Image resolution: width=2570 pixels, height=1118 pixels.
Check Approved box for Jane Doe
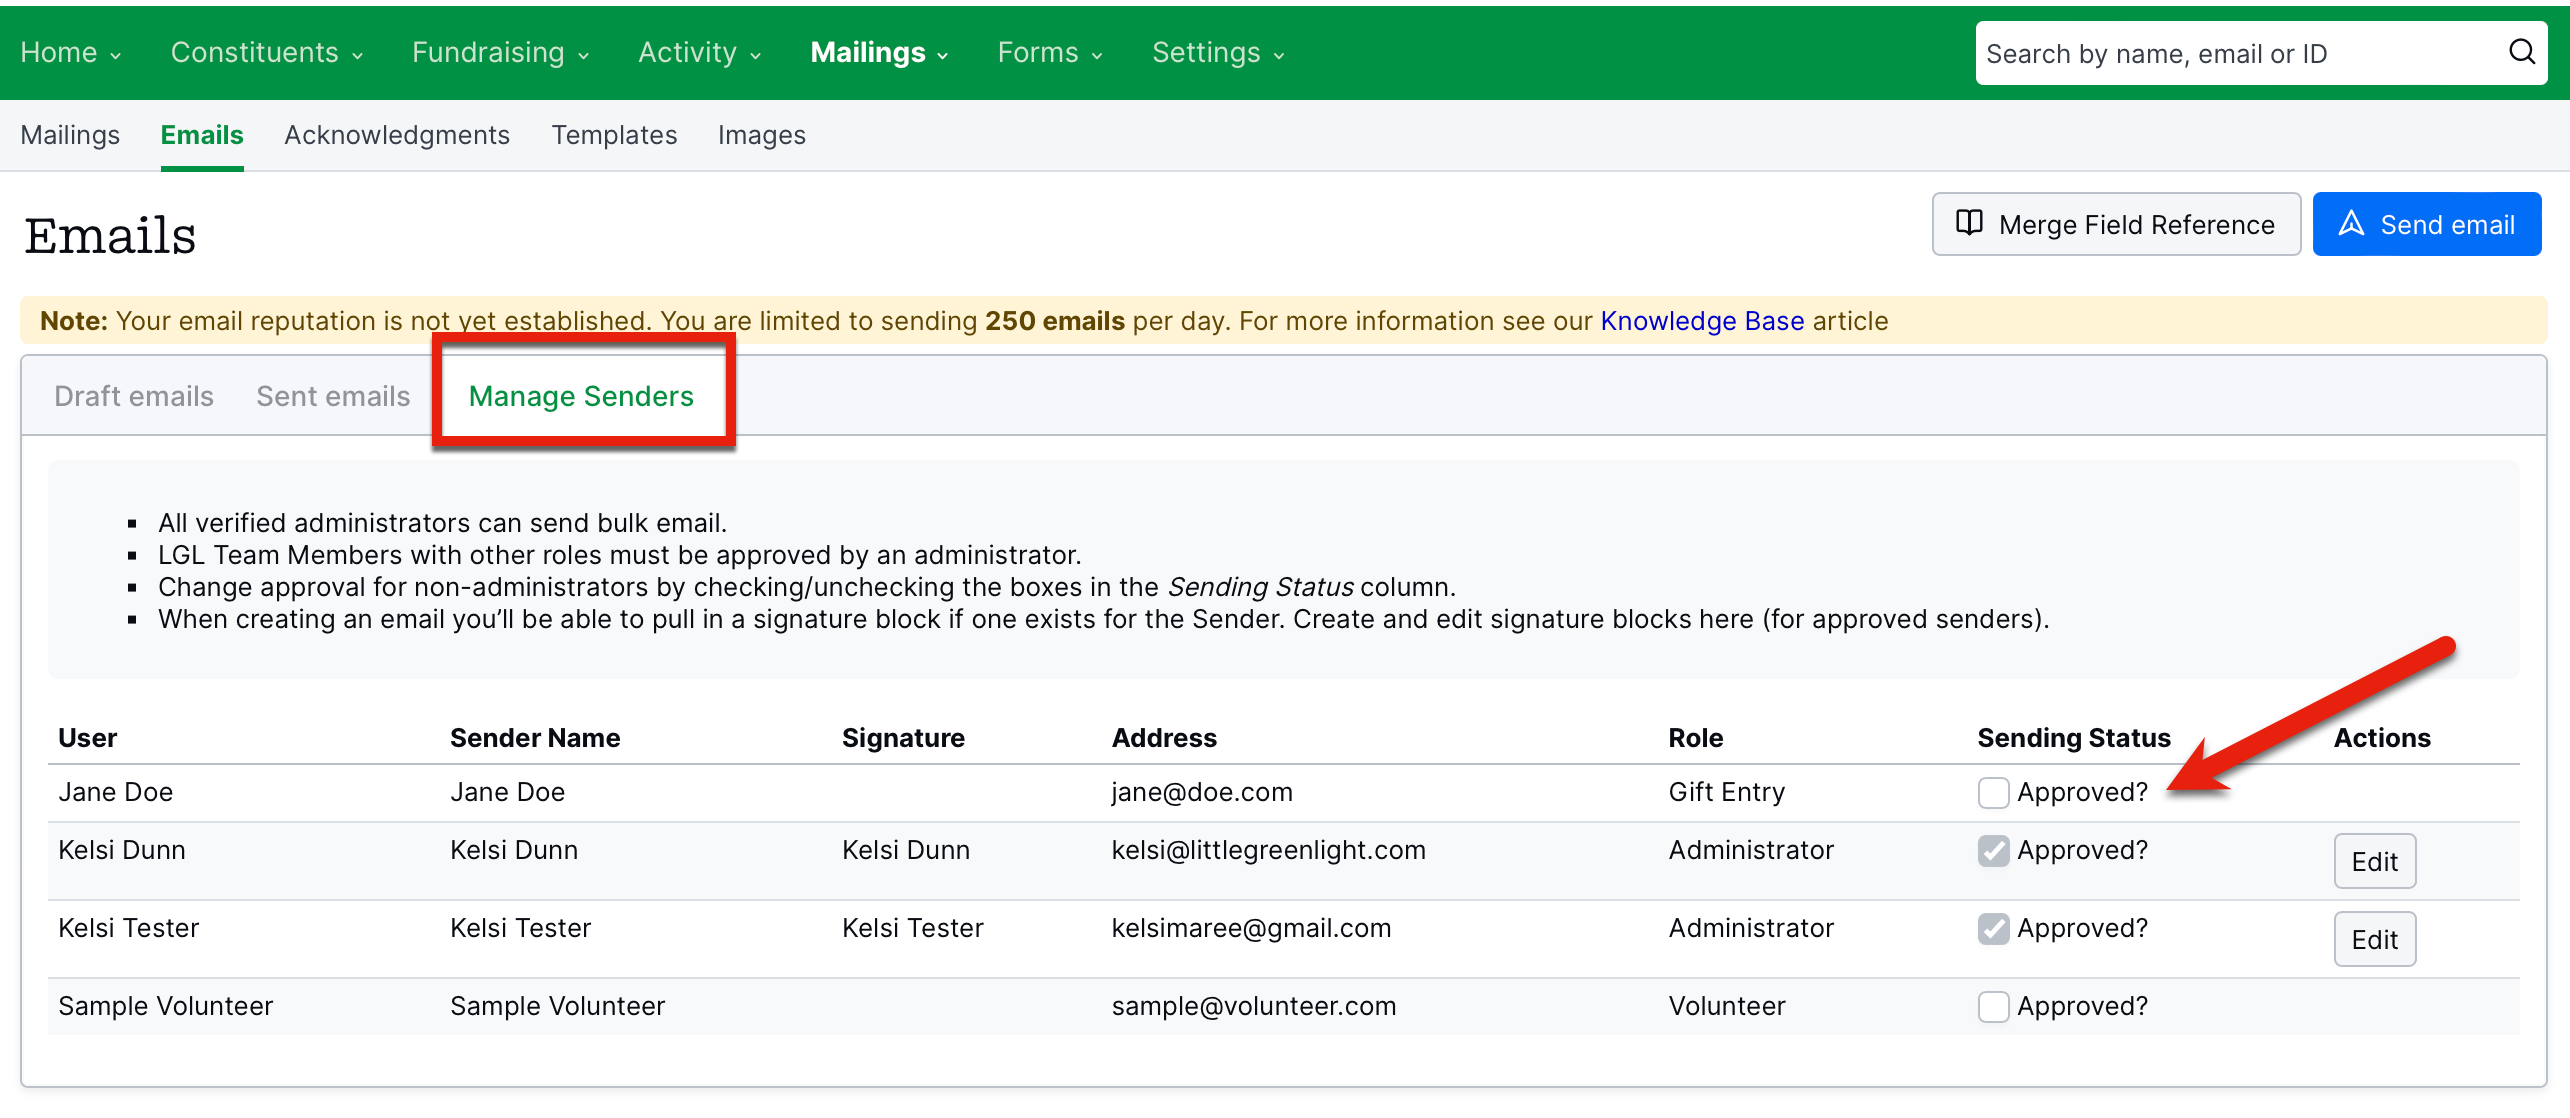point(1993,792)
